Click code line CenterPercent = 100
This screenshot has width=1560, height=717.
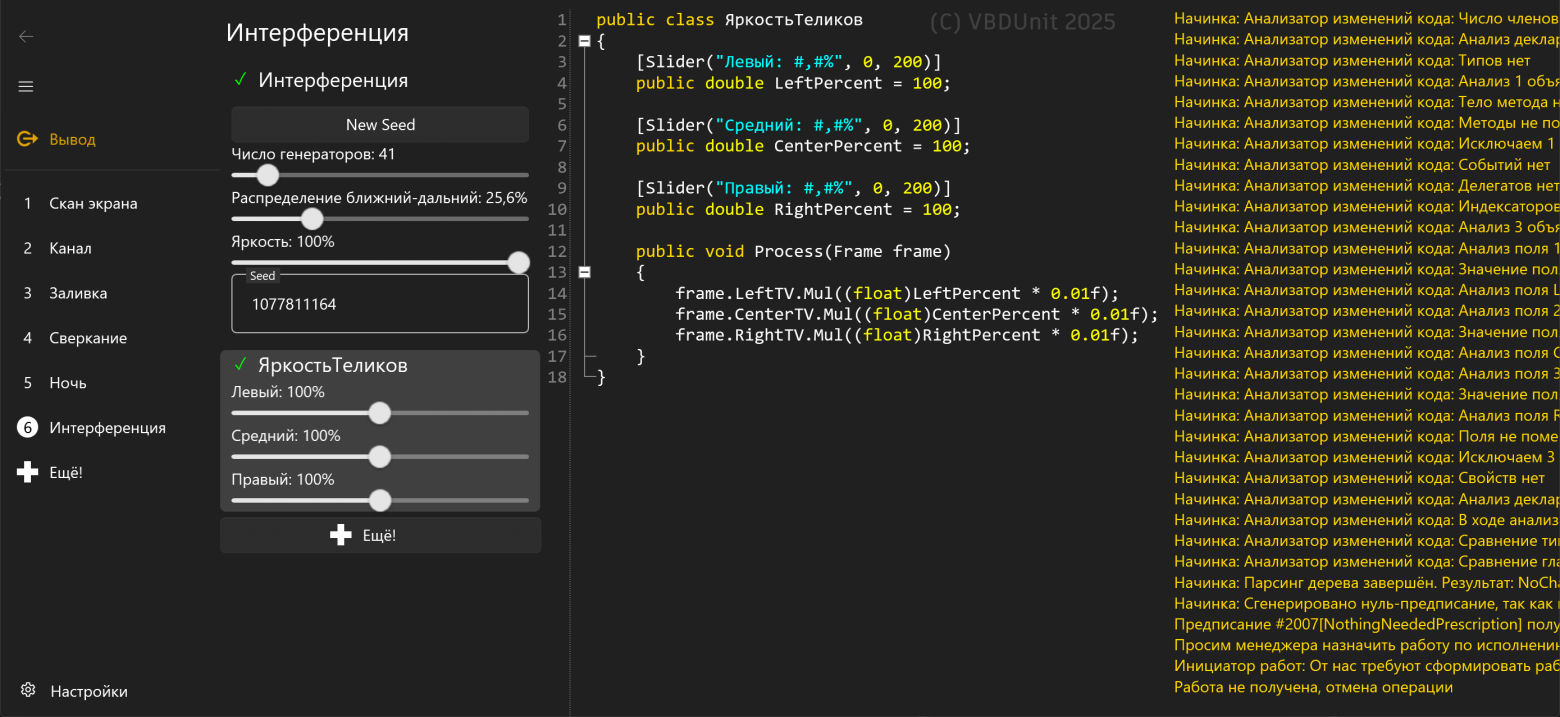[803, 146]
